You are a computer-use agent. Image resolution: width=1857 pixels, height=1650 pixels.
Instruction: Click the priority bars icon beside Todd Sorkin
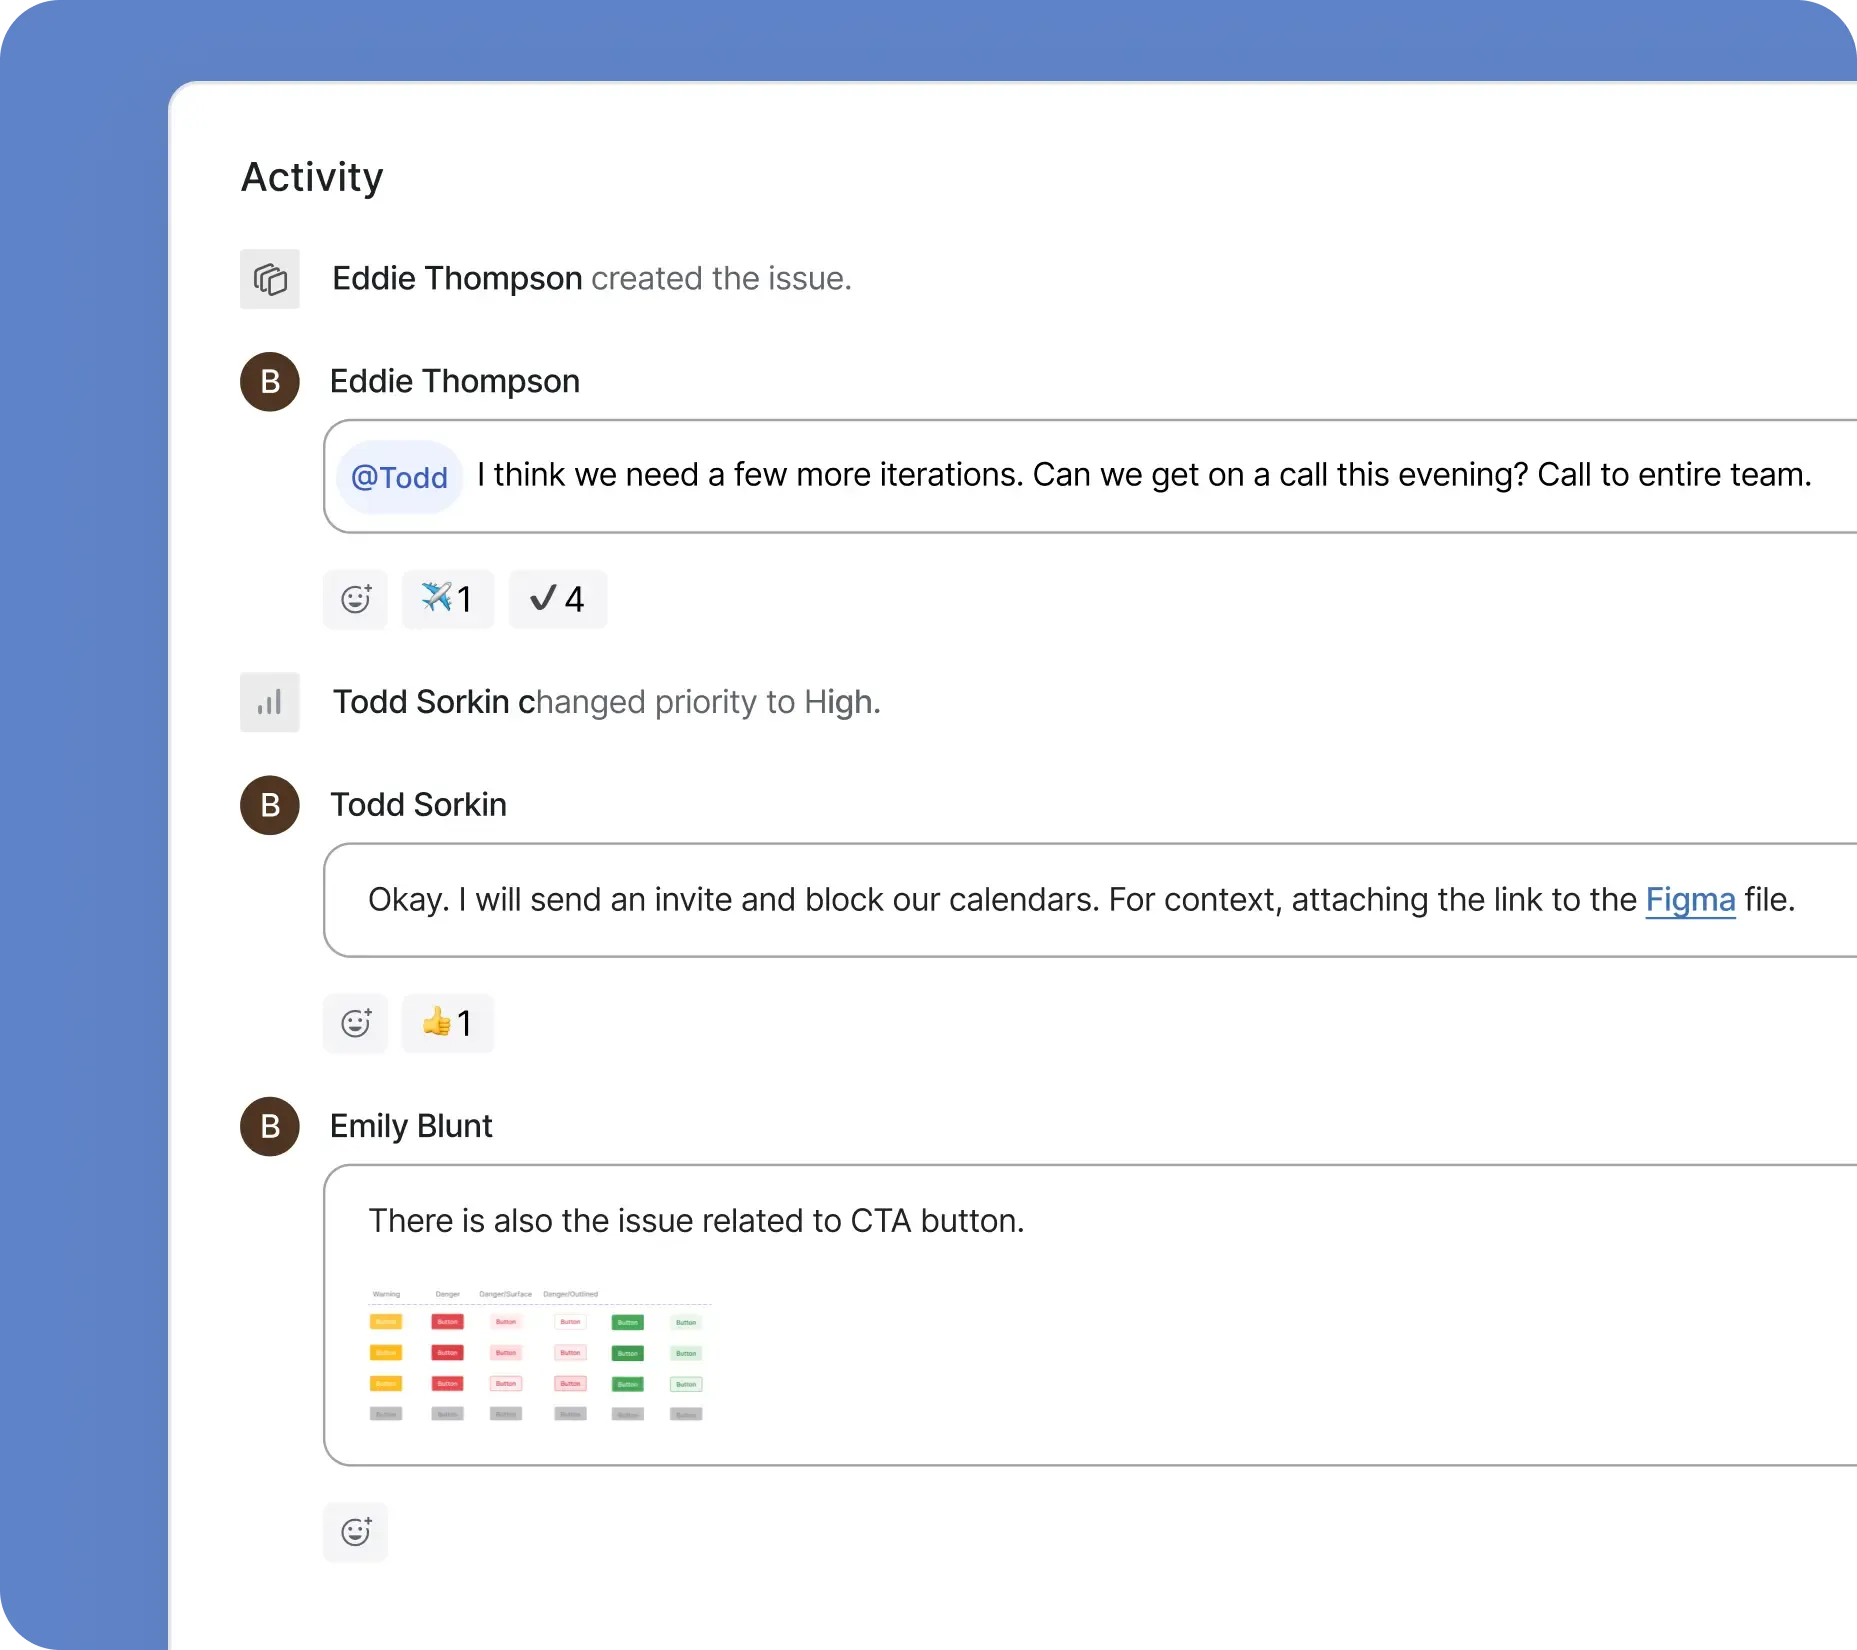[269, 702]
